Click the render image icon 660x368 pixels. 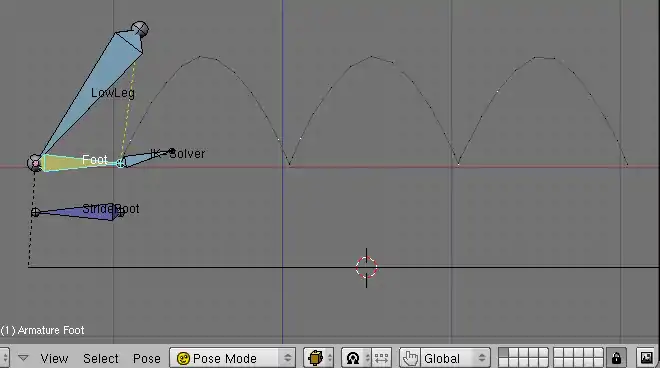click(647, 358)
